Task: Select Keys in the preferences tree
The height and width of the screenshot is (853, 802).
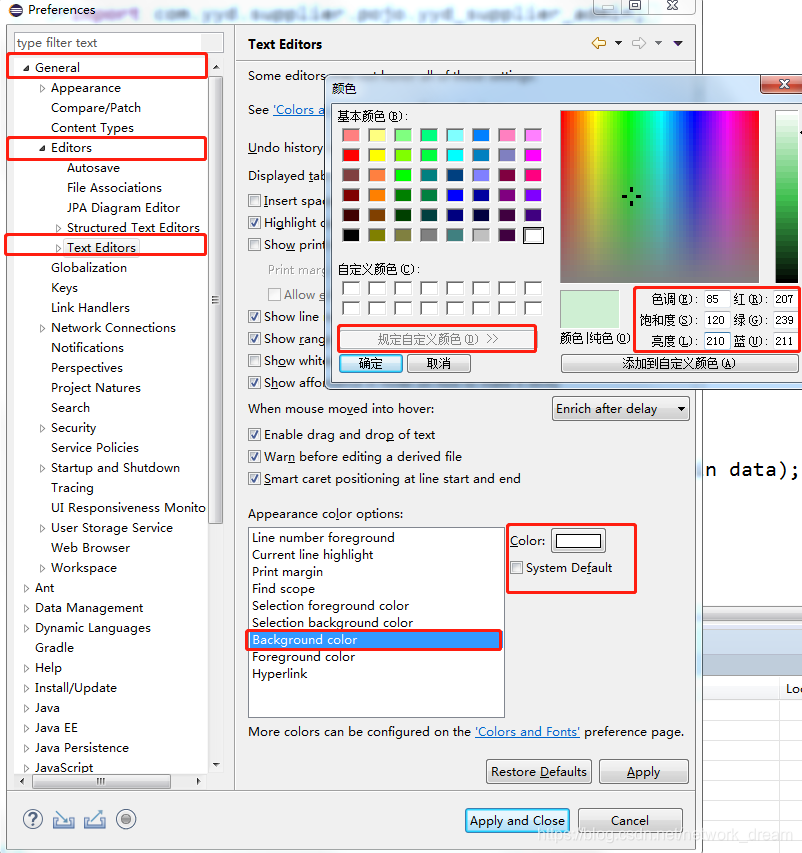Action: [64, 288]
